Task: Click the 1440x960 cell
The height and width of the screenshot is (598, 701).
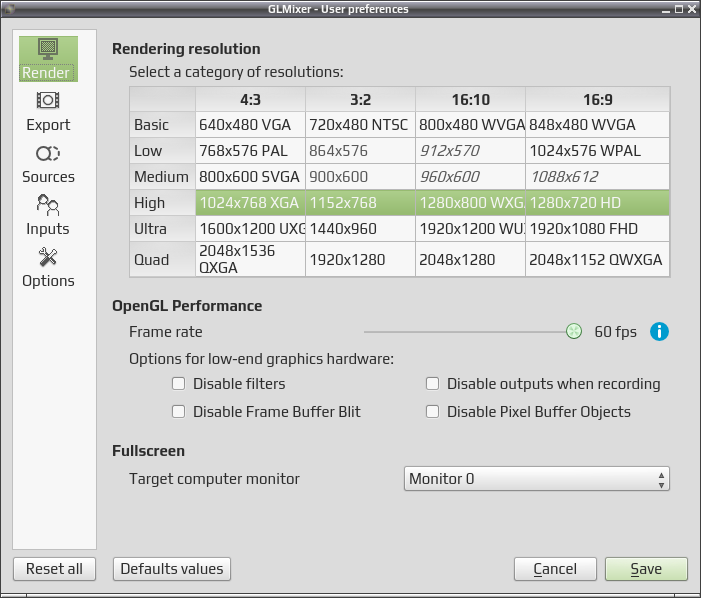Action: (360, 228)
